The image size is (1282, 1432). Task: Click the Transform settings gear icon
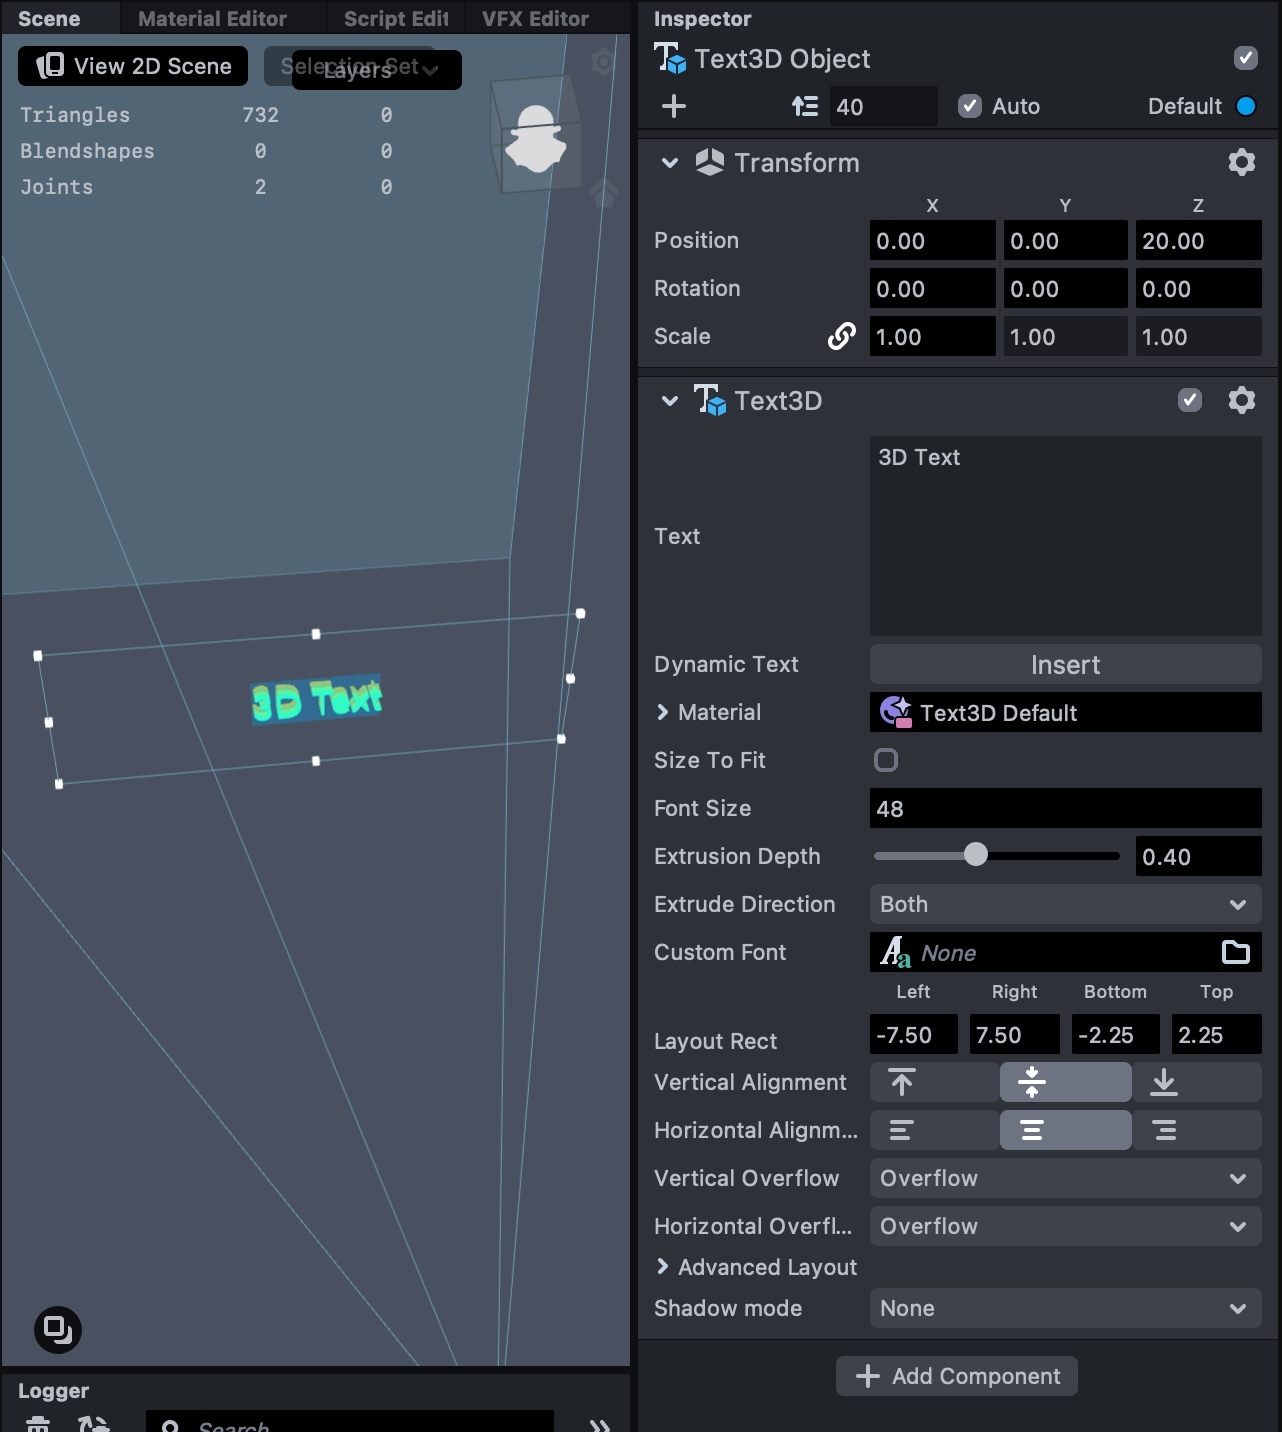1241,162
